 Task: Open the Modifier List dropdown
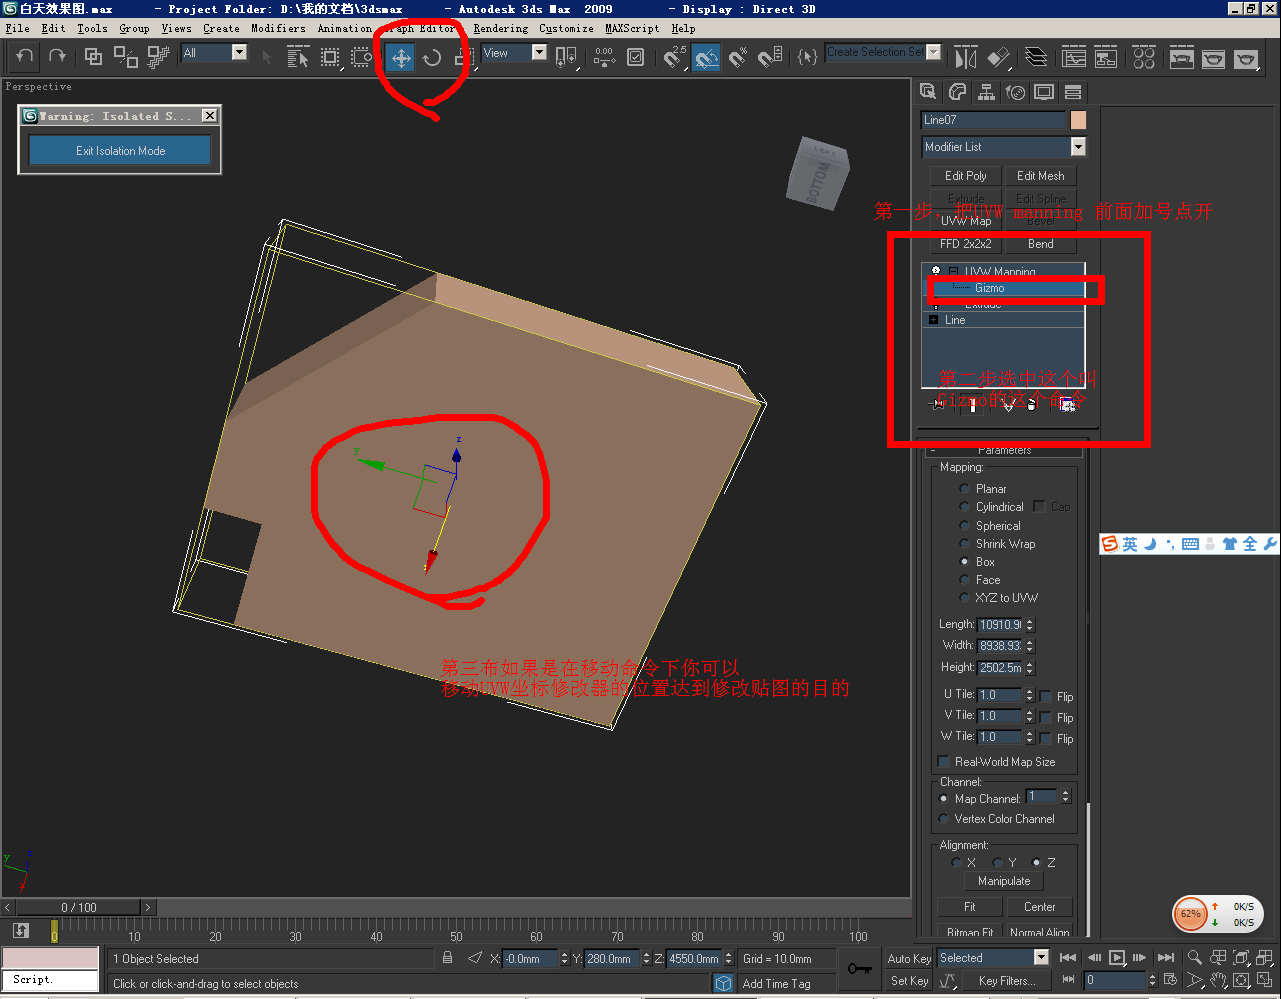tap(1003, 147)
